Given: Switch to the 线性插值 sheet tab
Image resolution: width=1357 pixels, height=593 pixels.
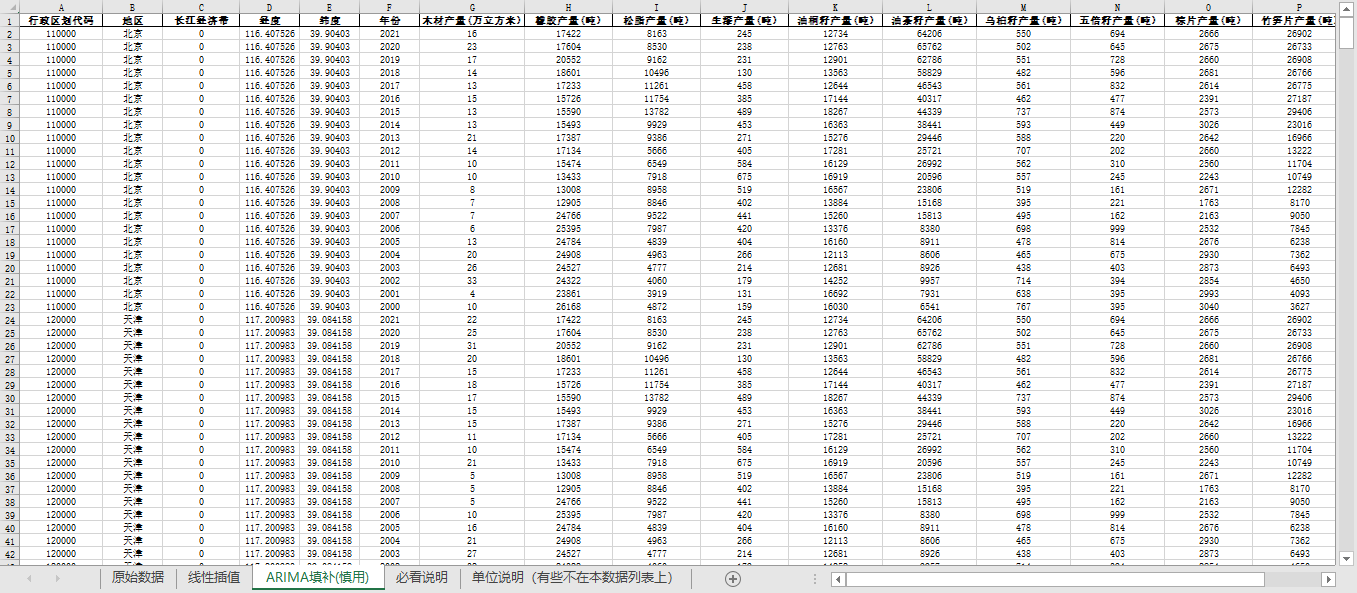Looking at the screenshot, I should coord(214,578).
